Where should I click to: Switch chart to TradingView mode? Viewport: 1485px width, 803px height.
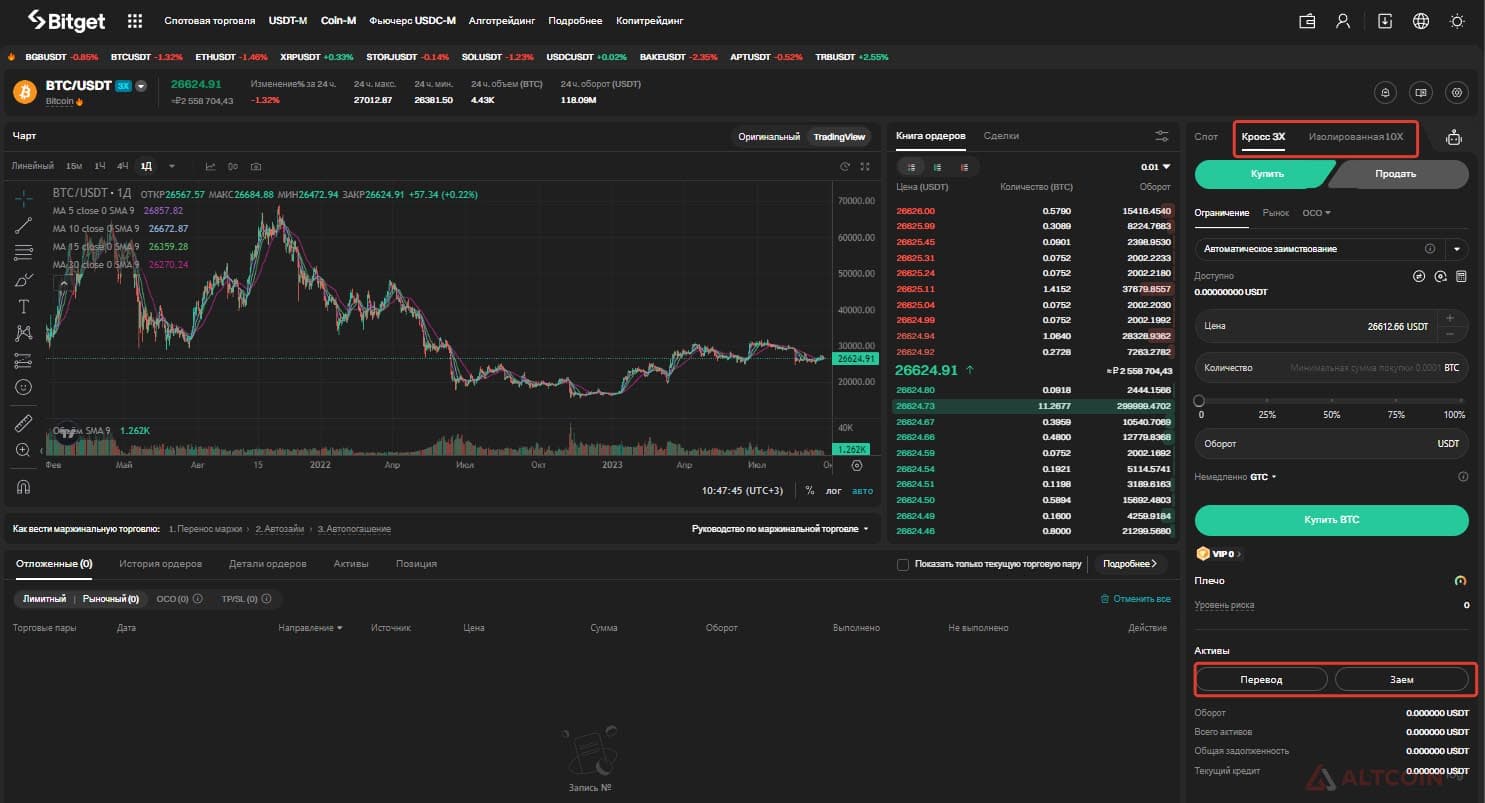pos(840,137)
